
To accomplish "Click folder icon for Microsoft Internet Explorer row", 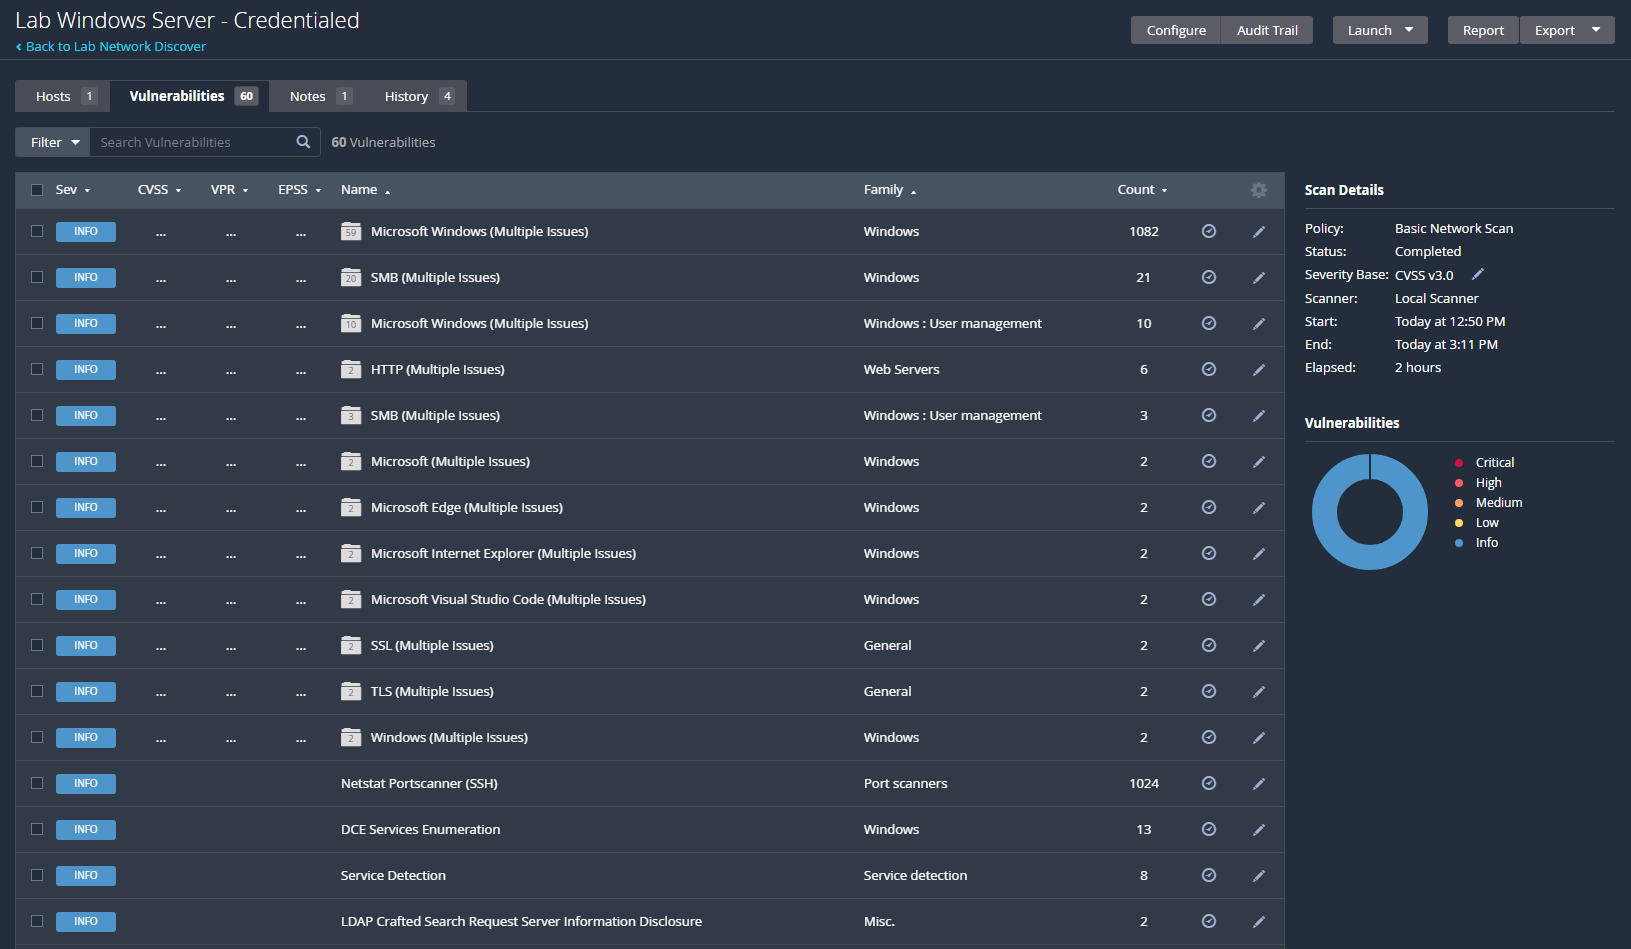I will tap(351, 553).
